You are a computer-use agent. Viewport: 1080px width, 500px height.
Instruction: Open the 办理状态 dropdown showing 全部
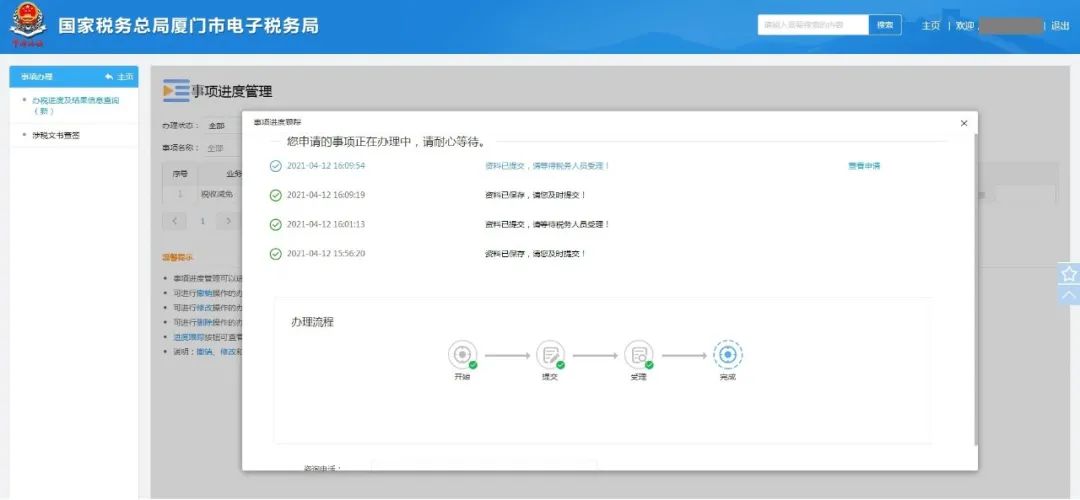(224, 126)
